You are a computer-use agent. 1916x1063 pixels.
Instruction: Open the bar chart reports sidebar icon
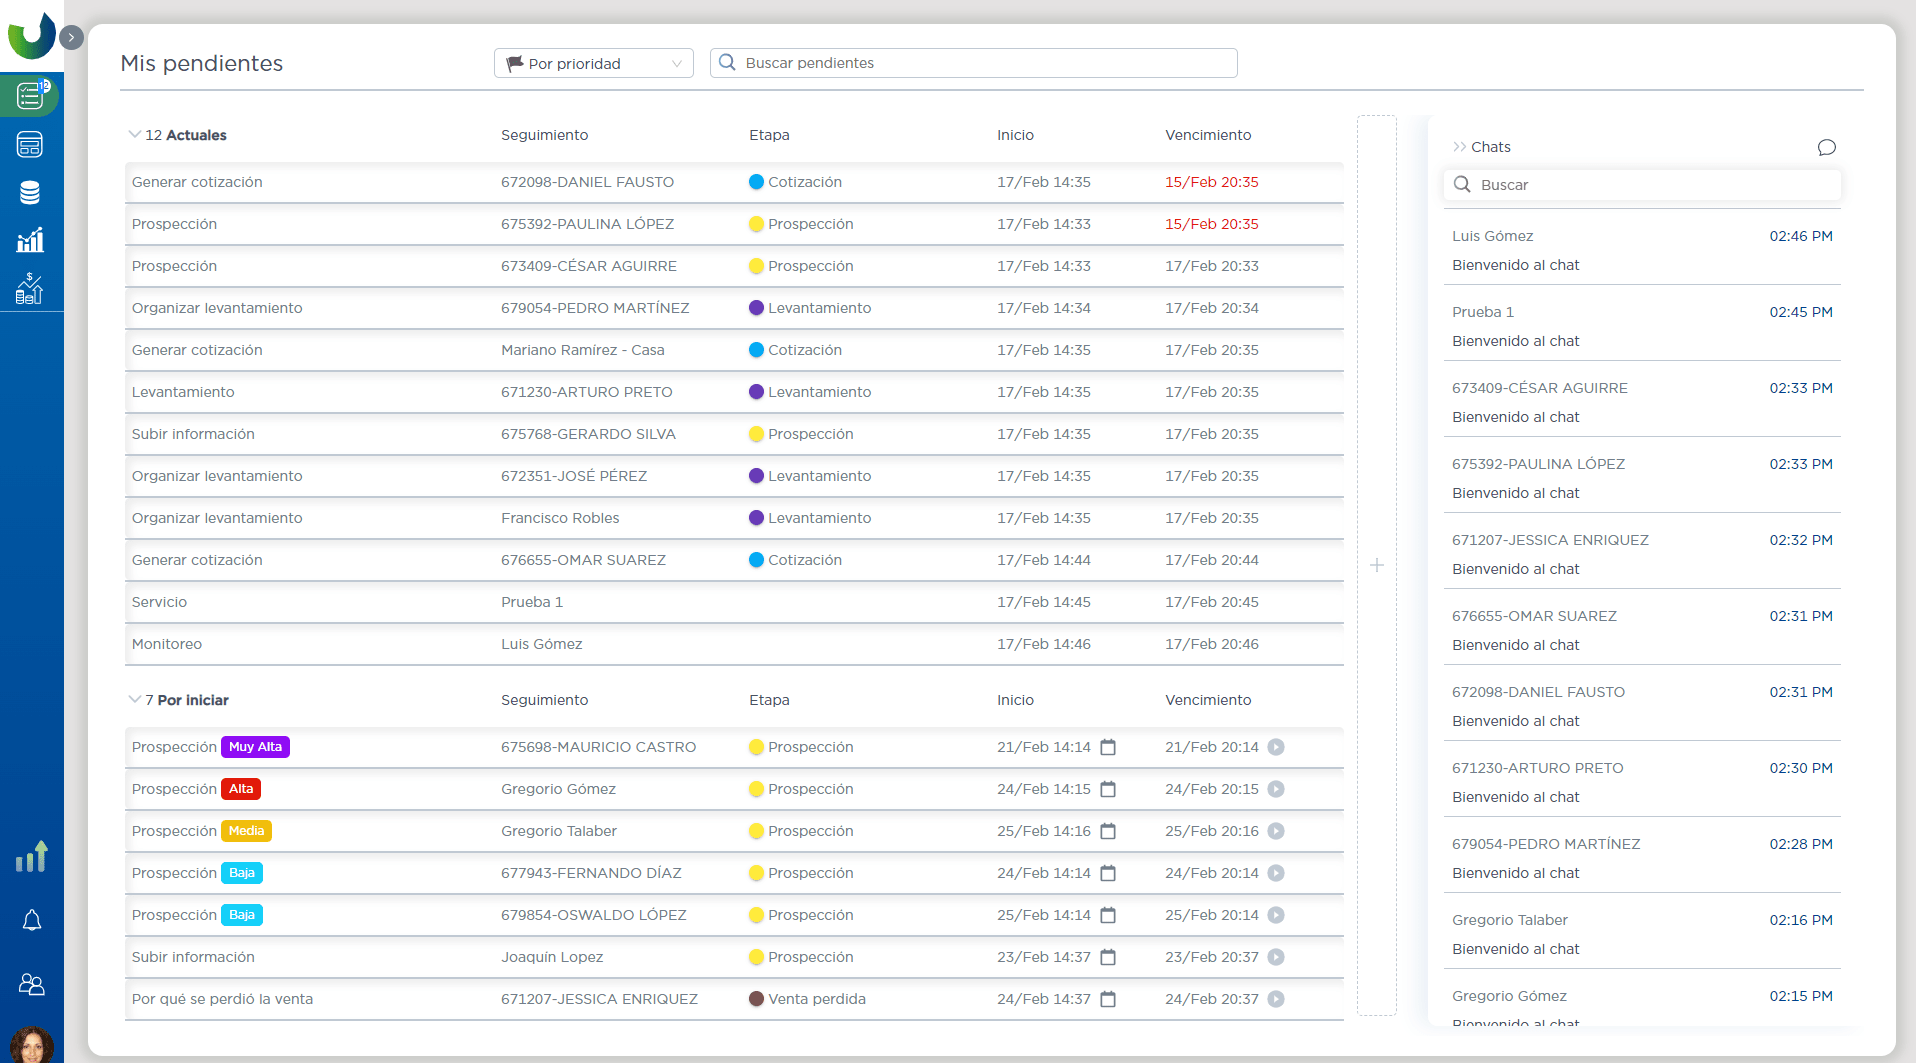(x=30, y=240)
